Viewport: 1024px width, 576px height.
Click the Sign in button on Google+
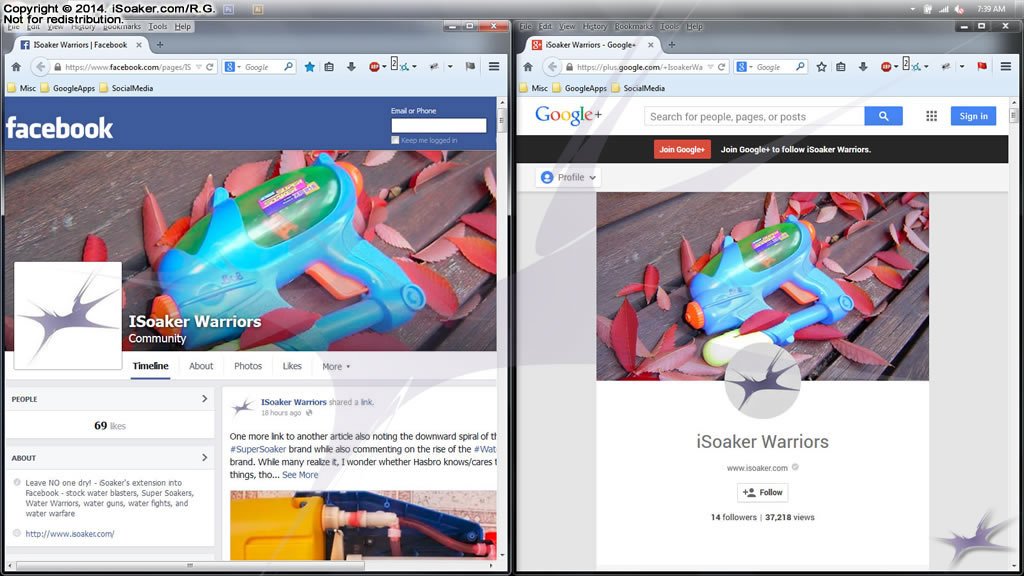pos(973,116)
